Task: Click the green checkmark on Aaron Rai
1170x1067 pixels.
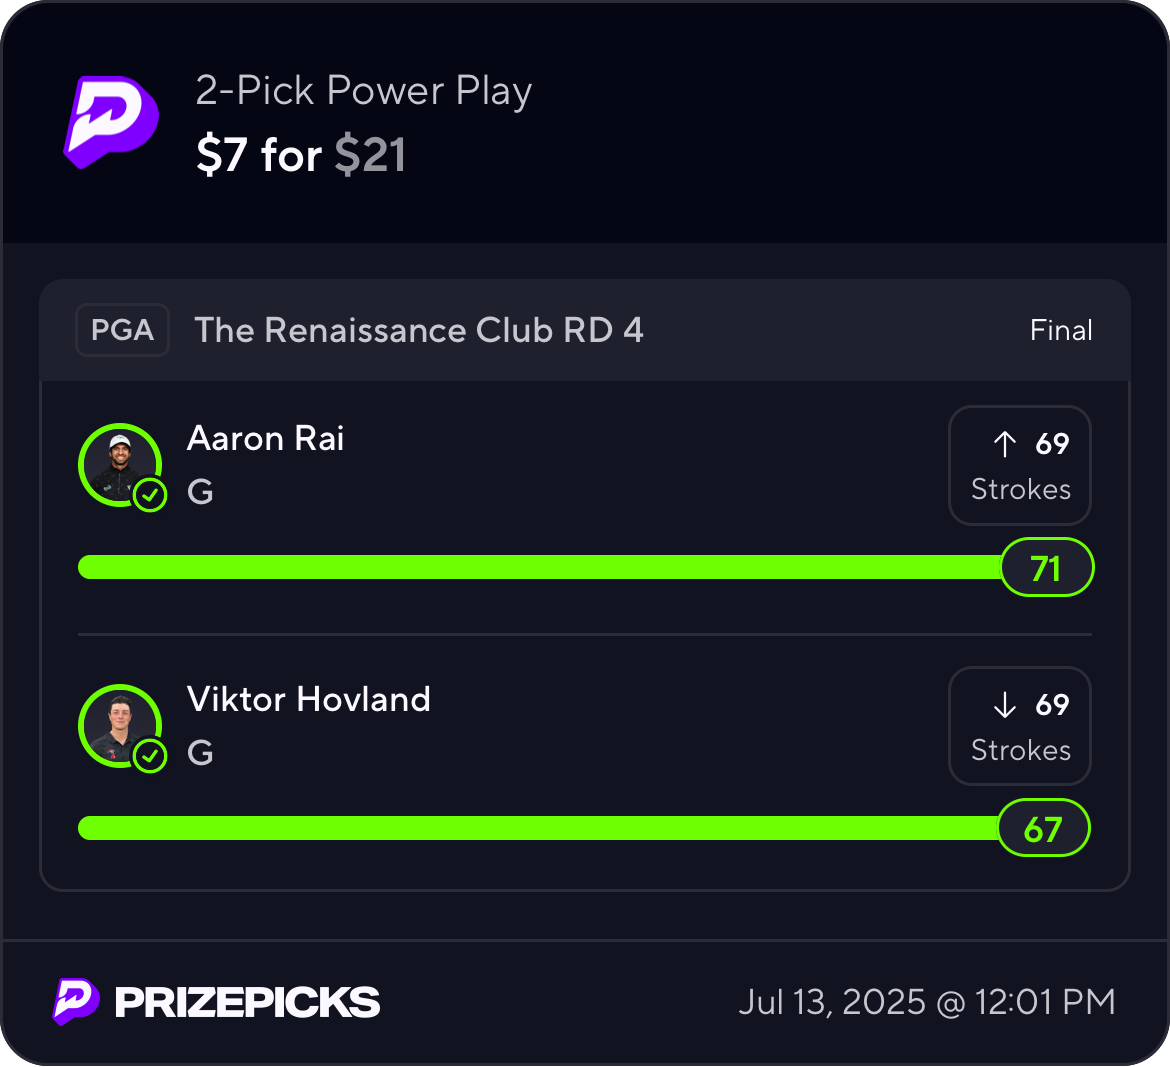Action: pos(150,494)
